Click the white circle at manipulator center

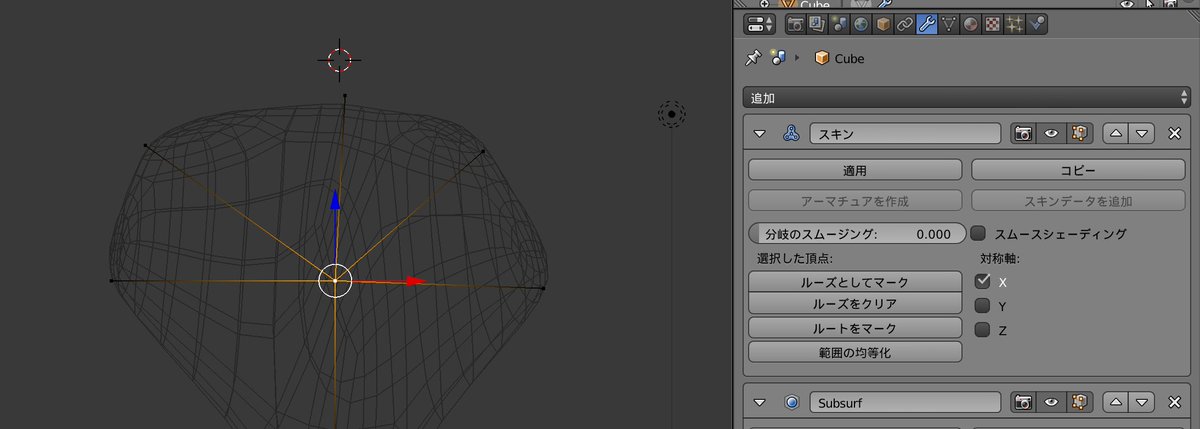[x=335, y=281]
